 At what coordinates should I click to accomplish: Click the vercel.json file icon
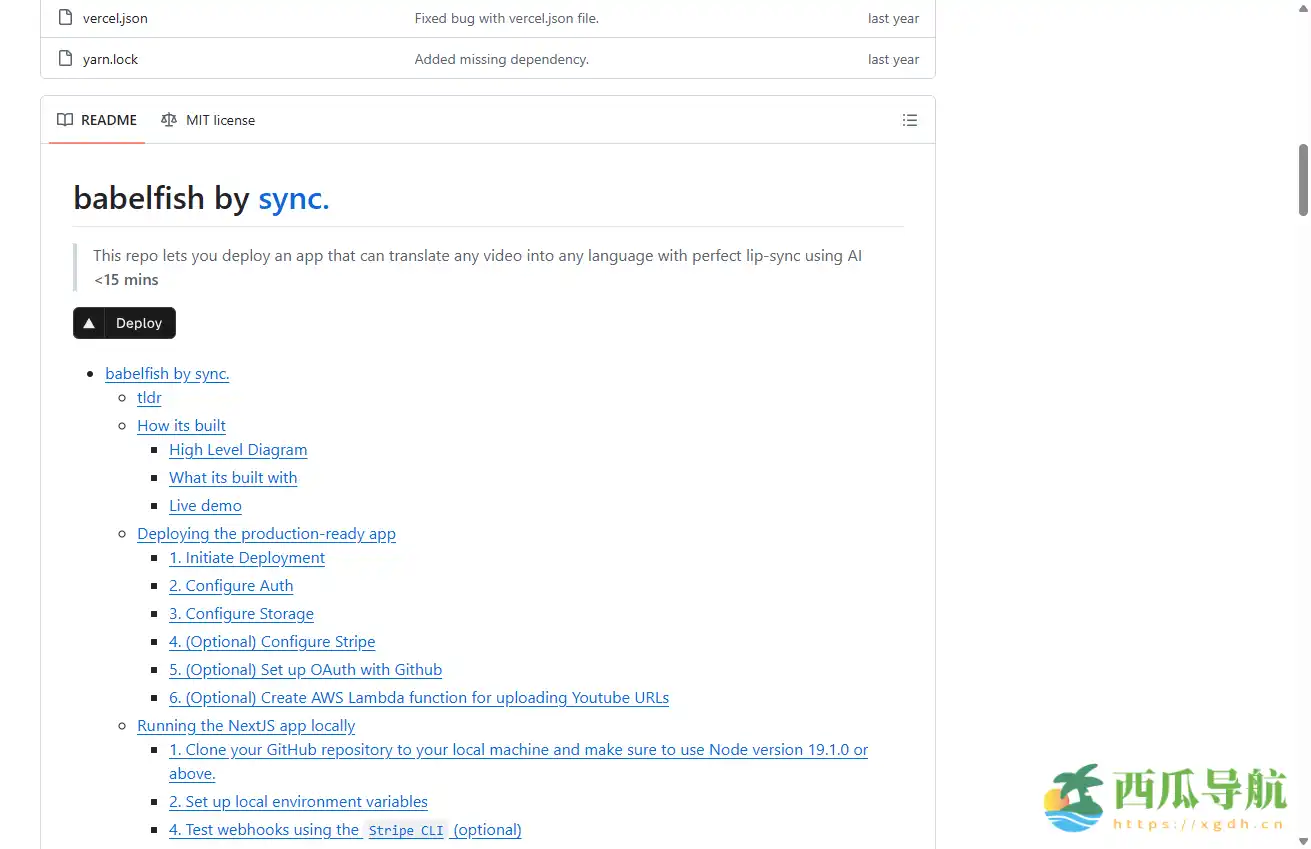click(65, 18)
